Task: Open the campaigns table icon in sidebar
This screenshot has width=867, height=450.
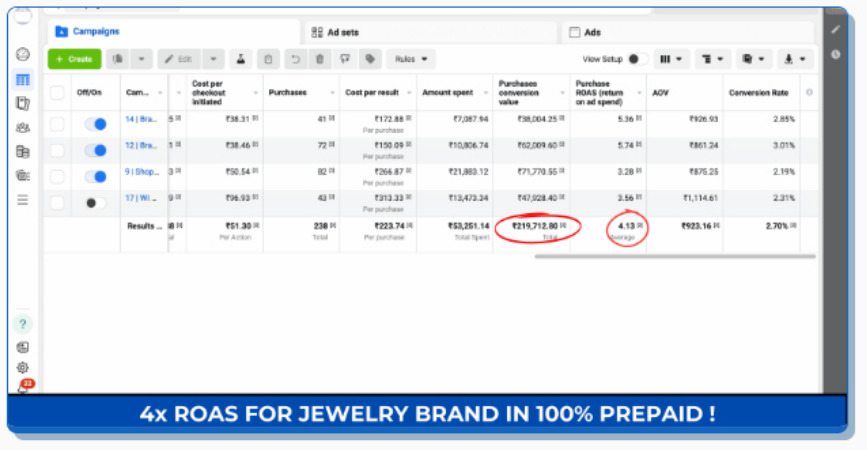Action: click(23, 80)
